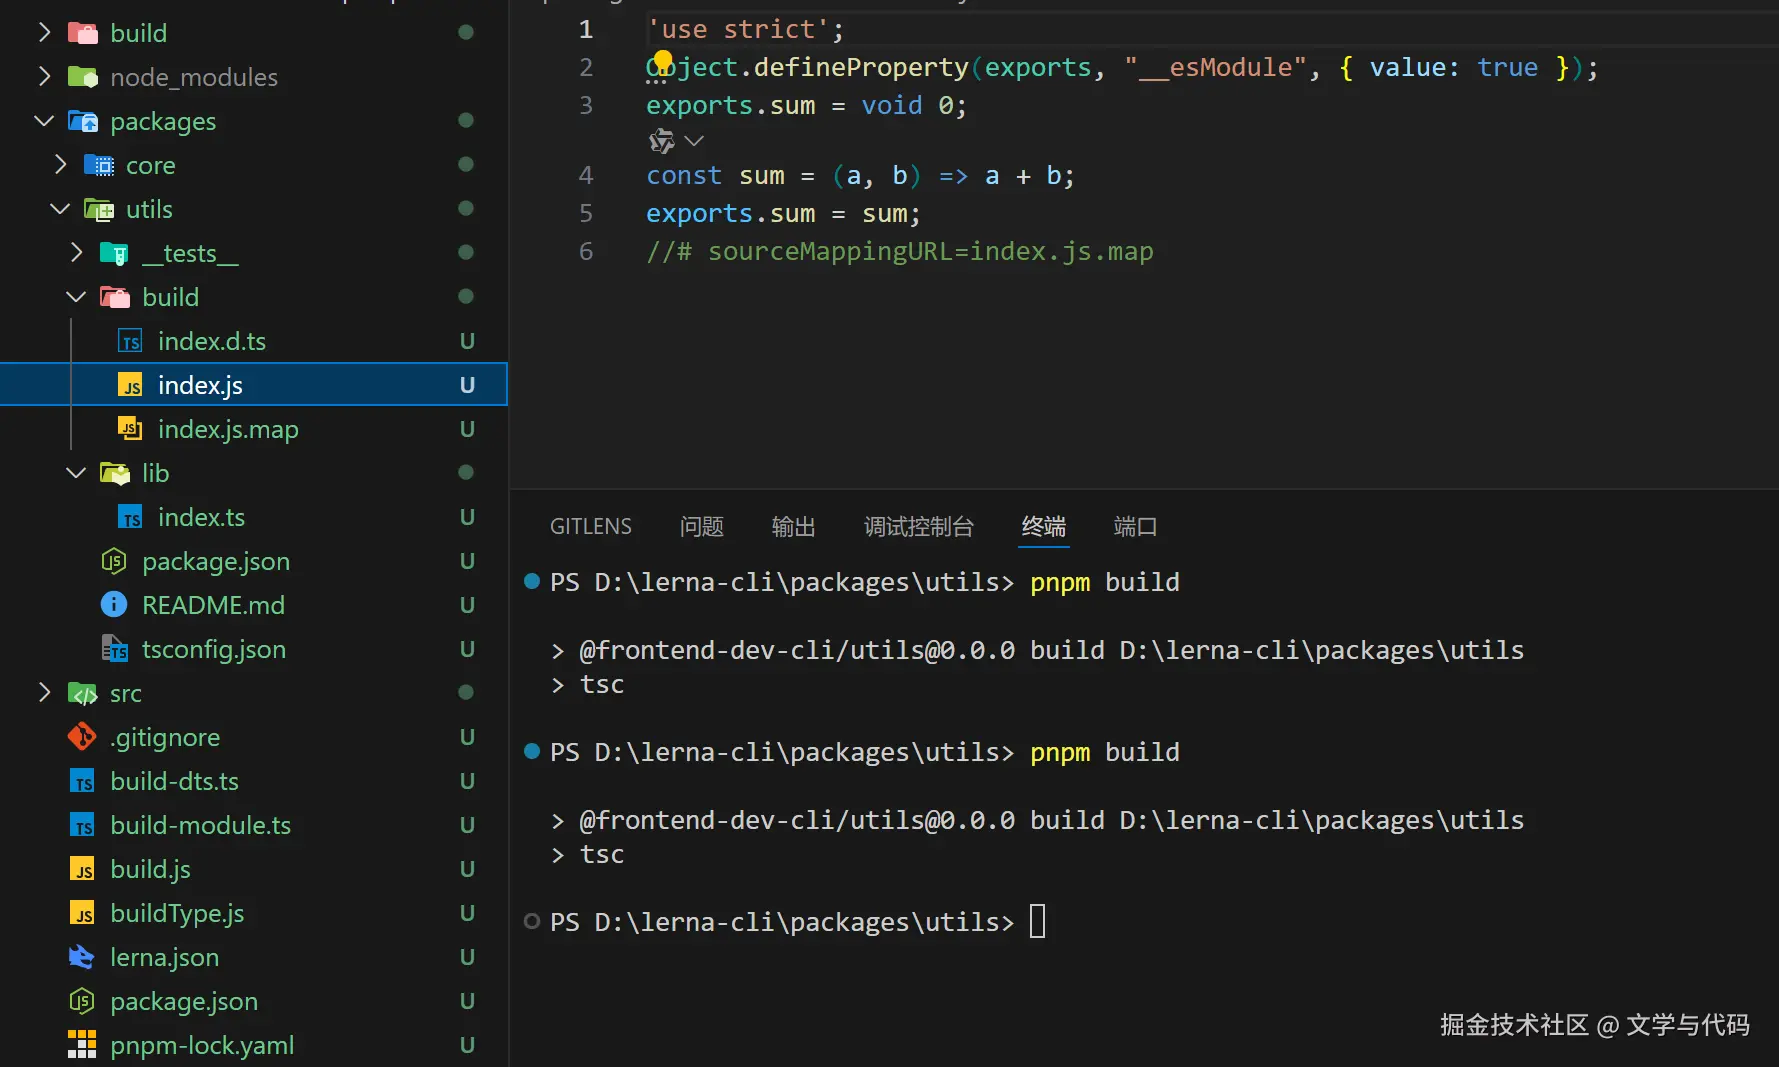This screenshot has width=1779, height=1067.
Task: Expand the core folder chevron
Action: (x=60, y=165)
